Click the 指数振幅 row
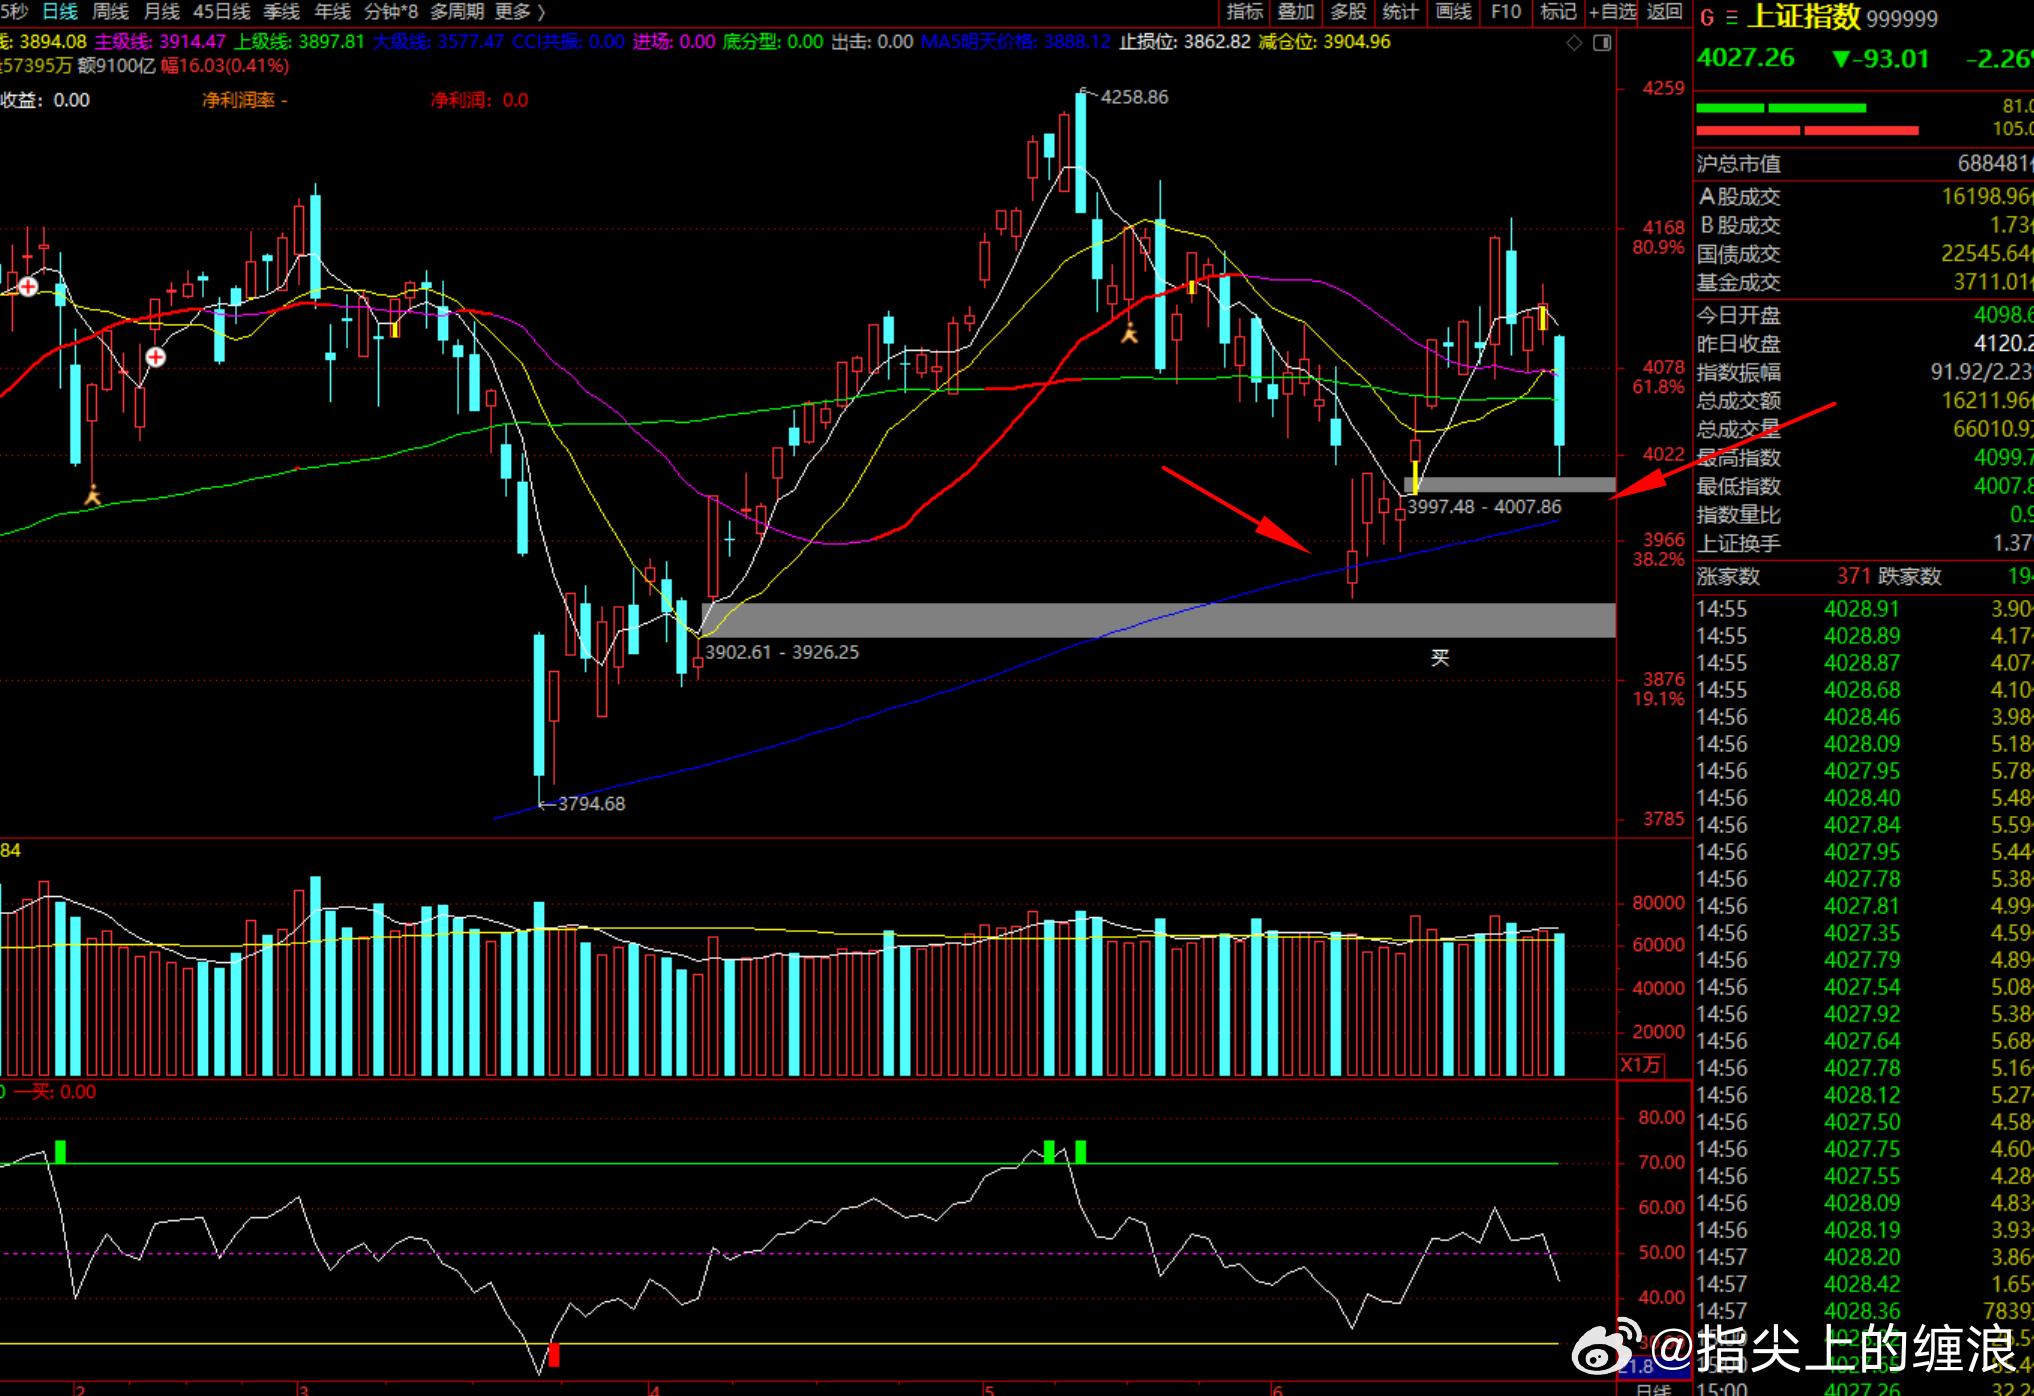The width and height of the screenshot is (2034, 1396). coord(1864,373)
